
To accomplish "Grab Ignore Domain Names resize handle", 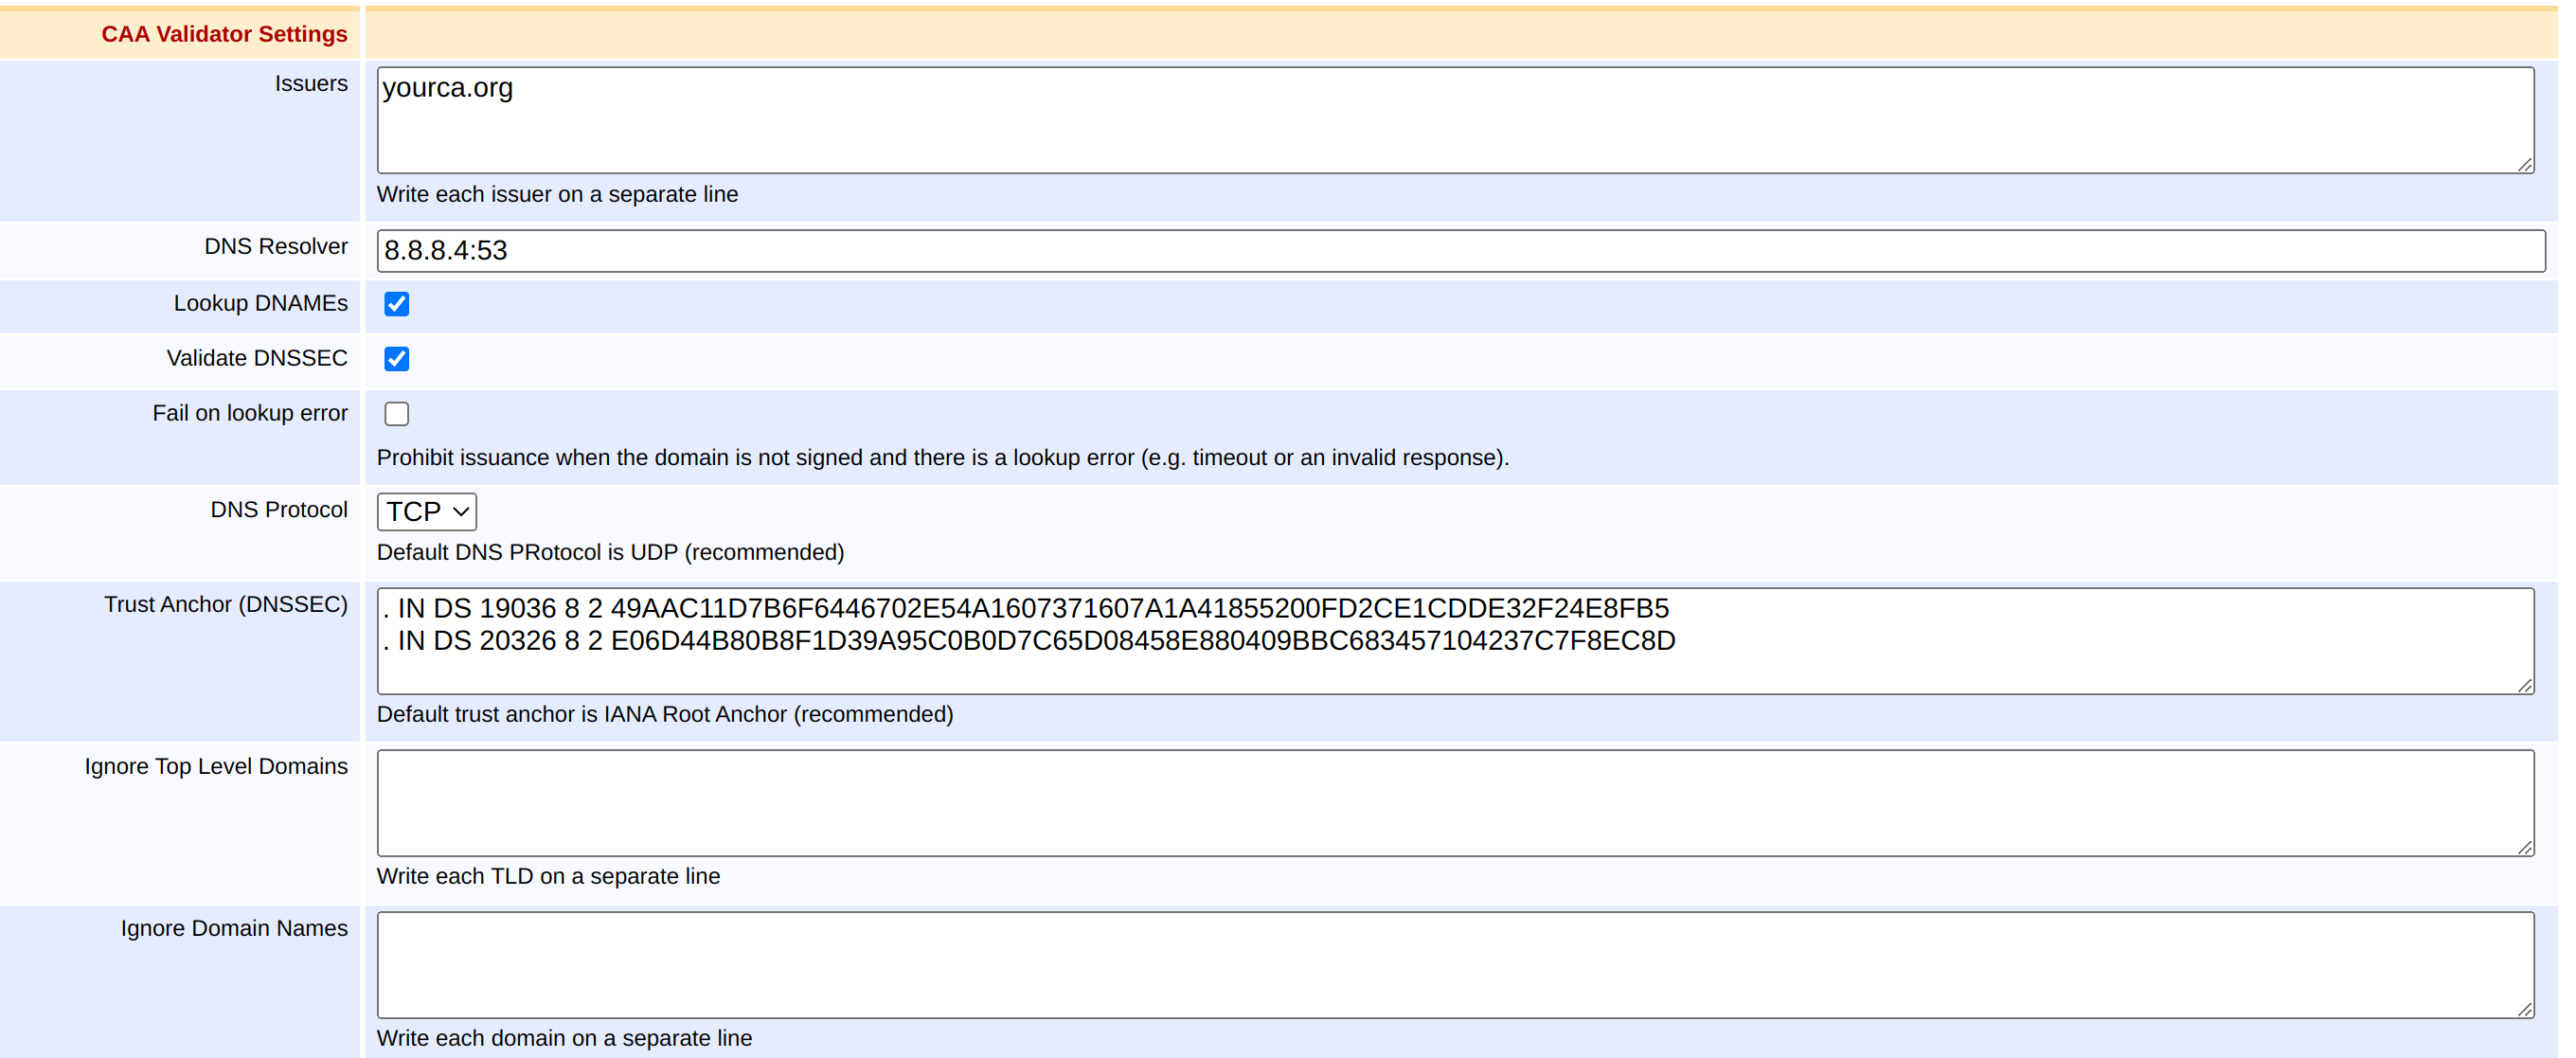I will pos(2525,1010).
